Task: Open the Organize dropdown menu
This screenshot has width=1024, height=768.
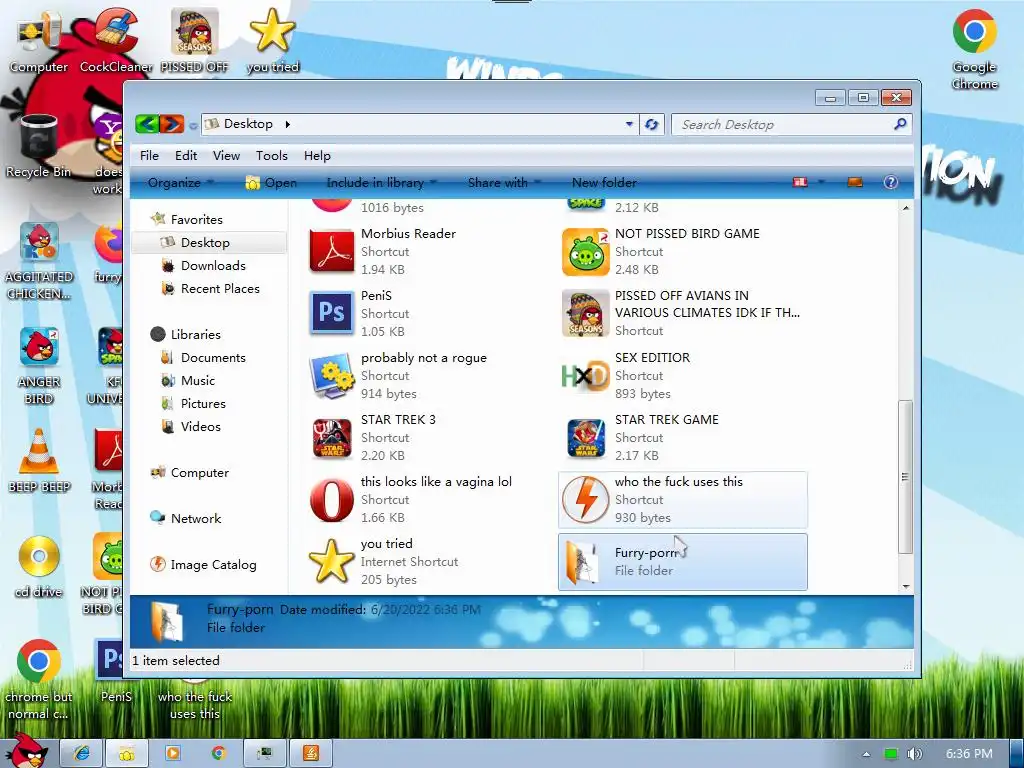Action: click(x=180, y=183)
